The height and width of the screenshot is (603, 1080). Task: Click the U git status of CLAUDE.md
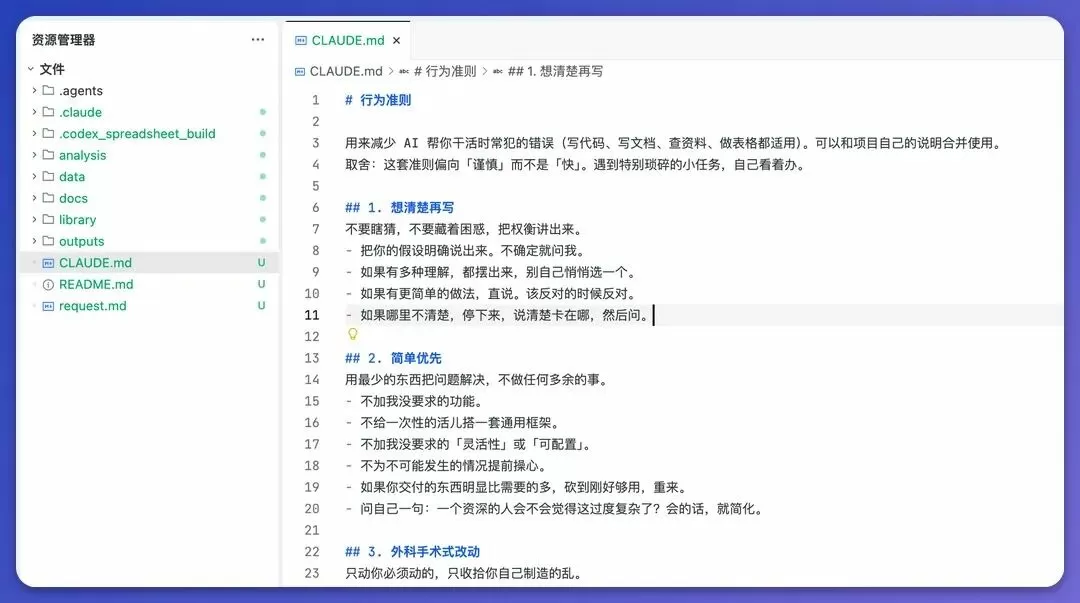(262, 263)
